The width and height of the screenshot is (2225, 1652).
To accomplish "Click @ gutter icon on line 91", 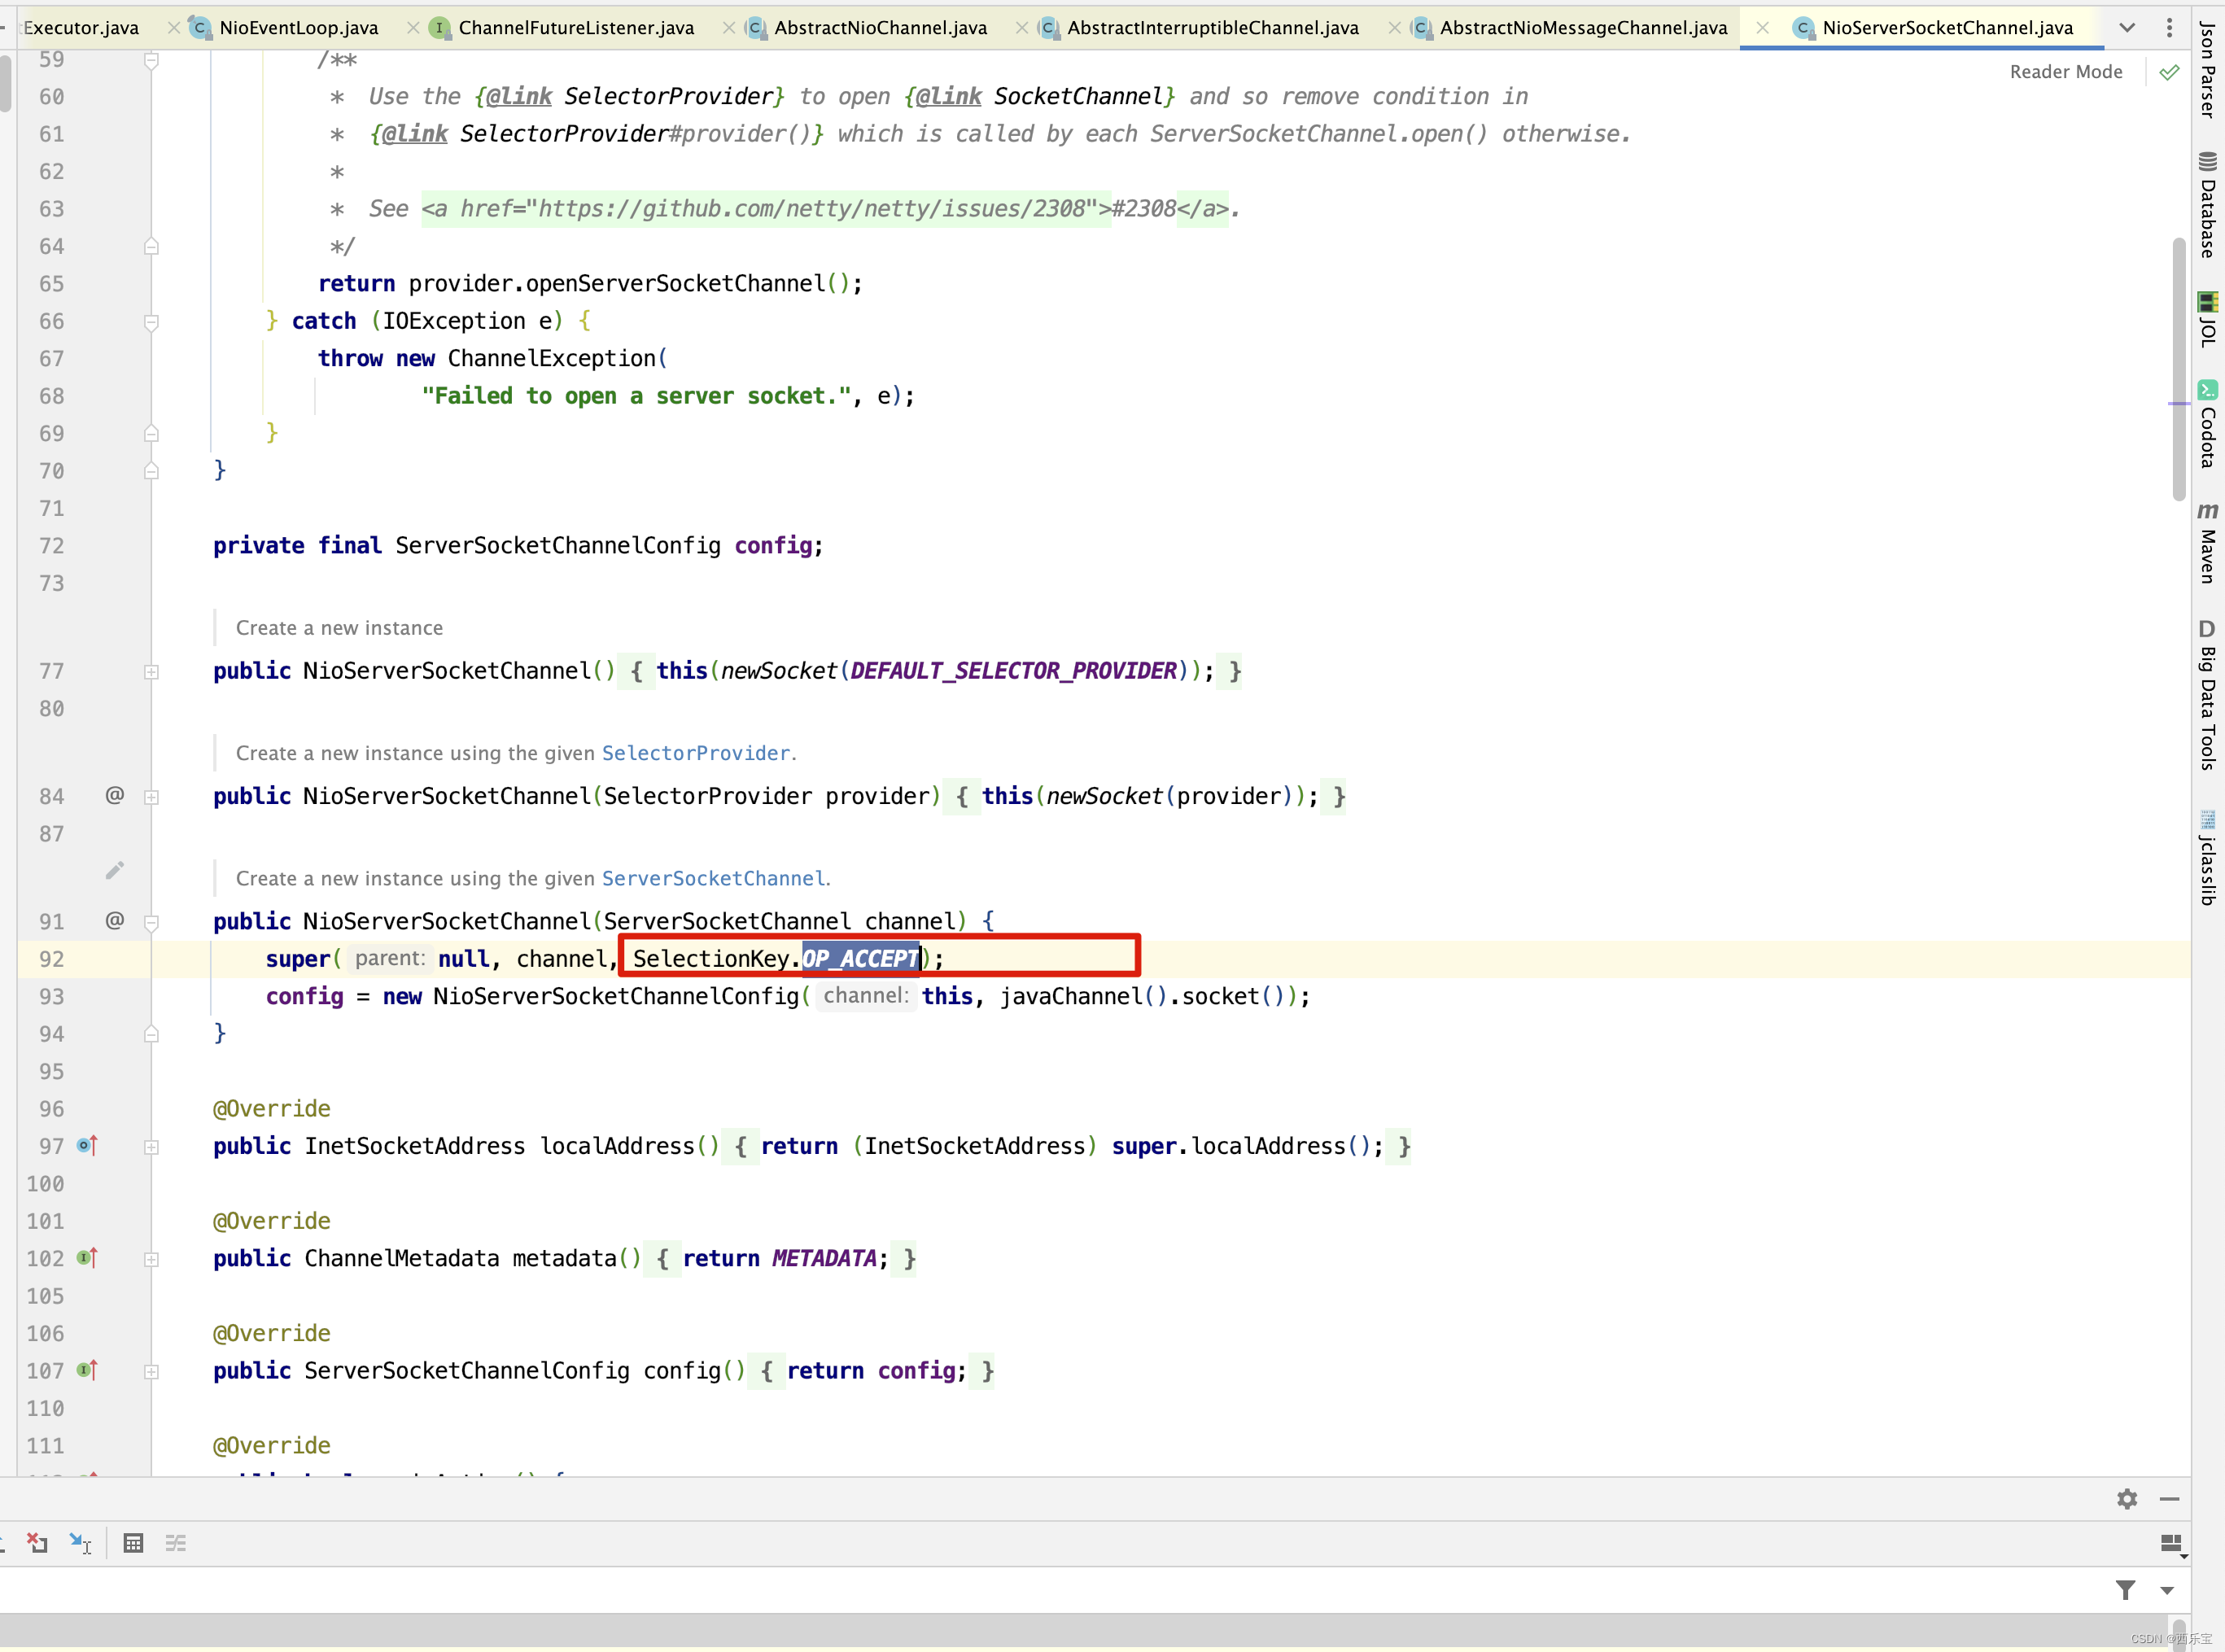I will pos(115,920).
